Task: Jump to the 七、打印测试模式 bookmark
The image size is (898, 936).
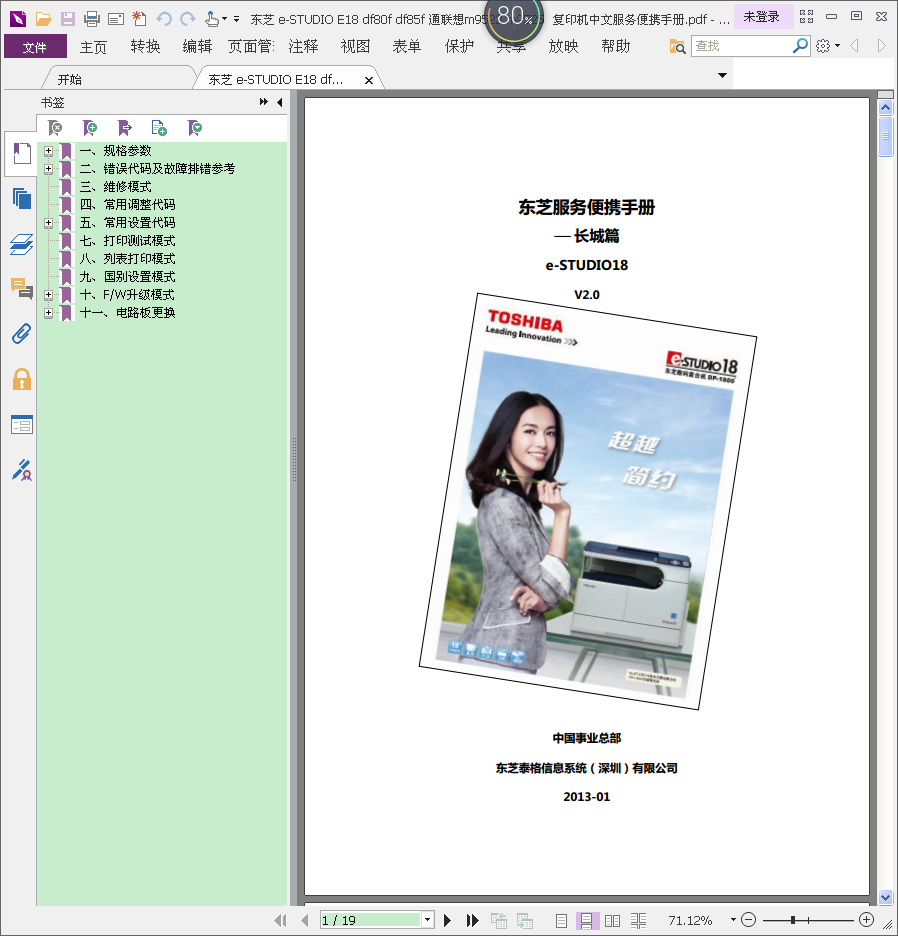Action: pos(127,241)
